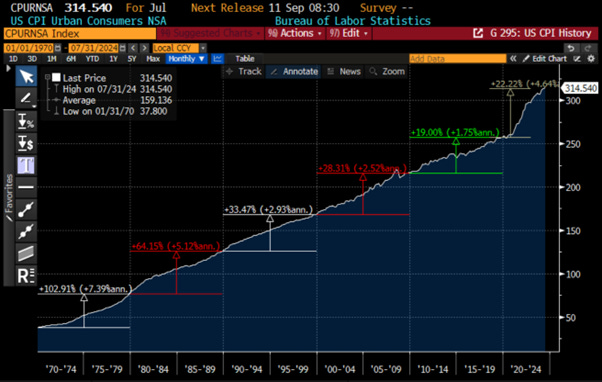The width and height of the screenshot is (602, 382).
Task: Open the Actions dropdown menu
Action: 294,33
